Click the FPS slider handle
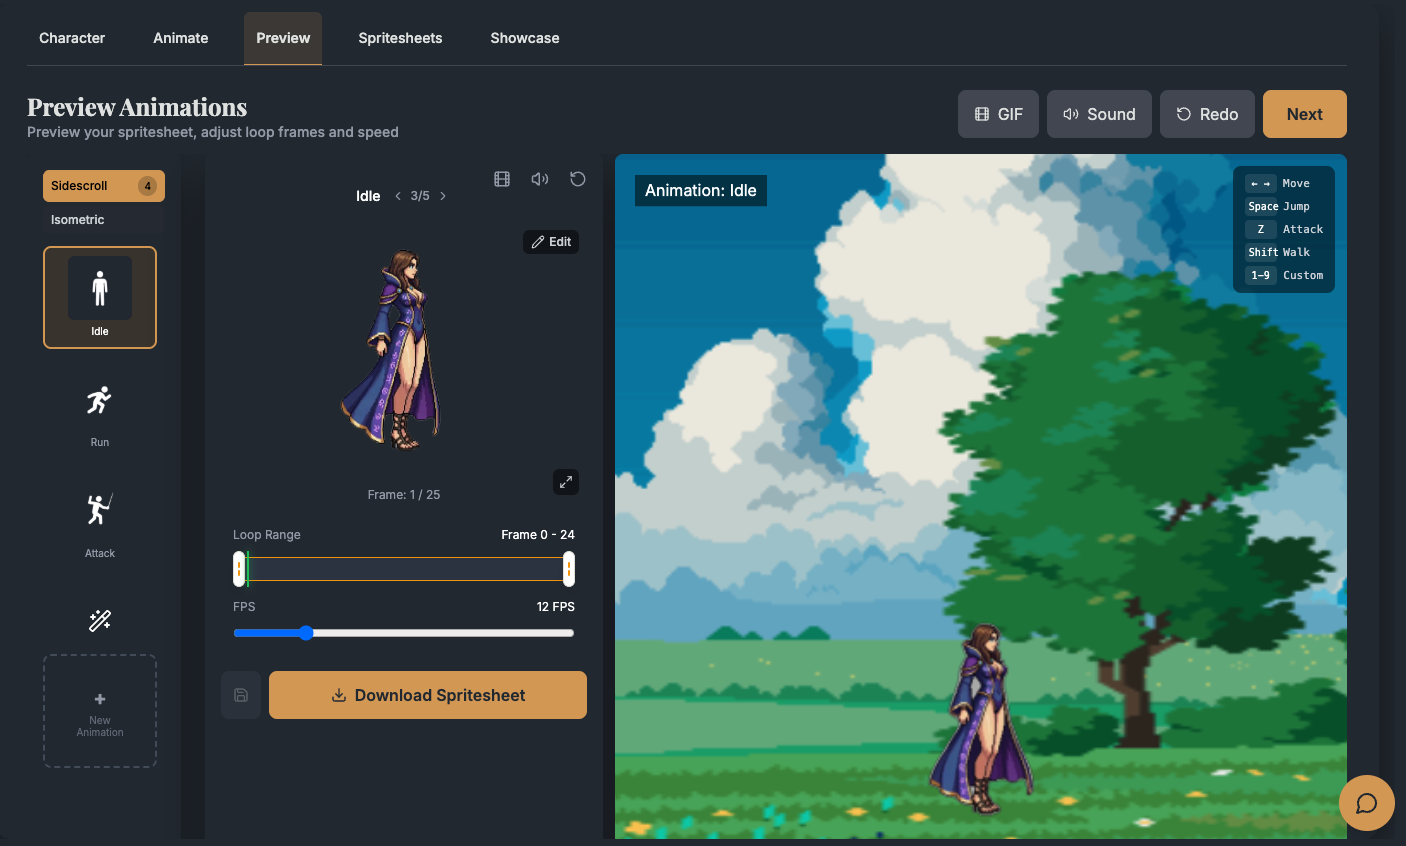 pyautogui.click(x=306, y=633)
